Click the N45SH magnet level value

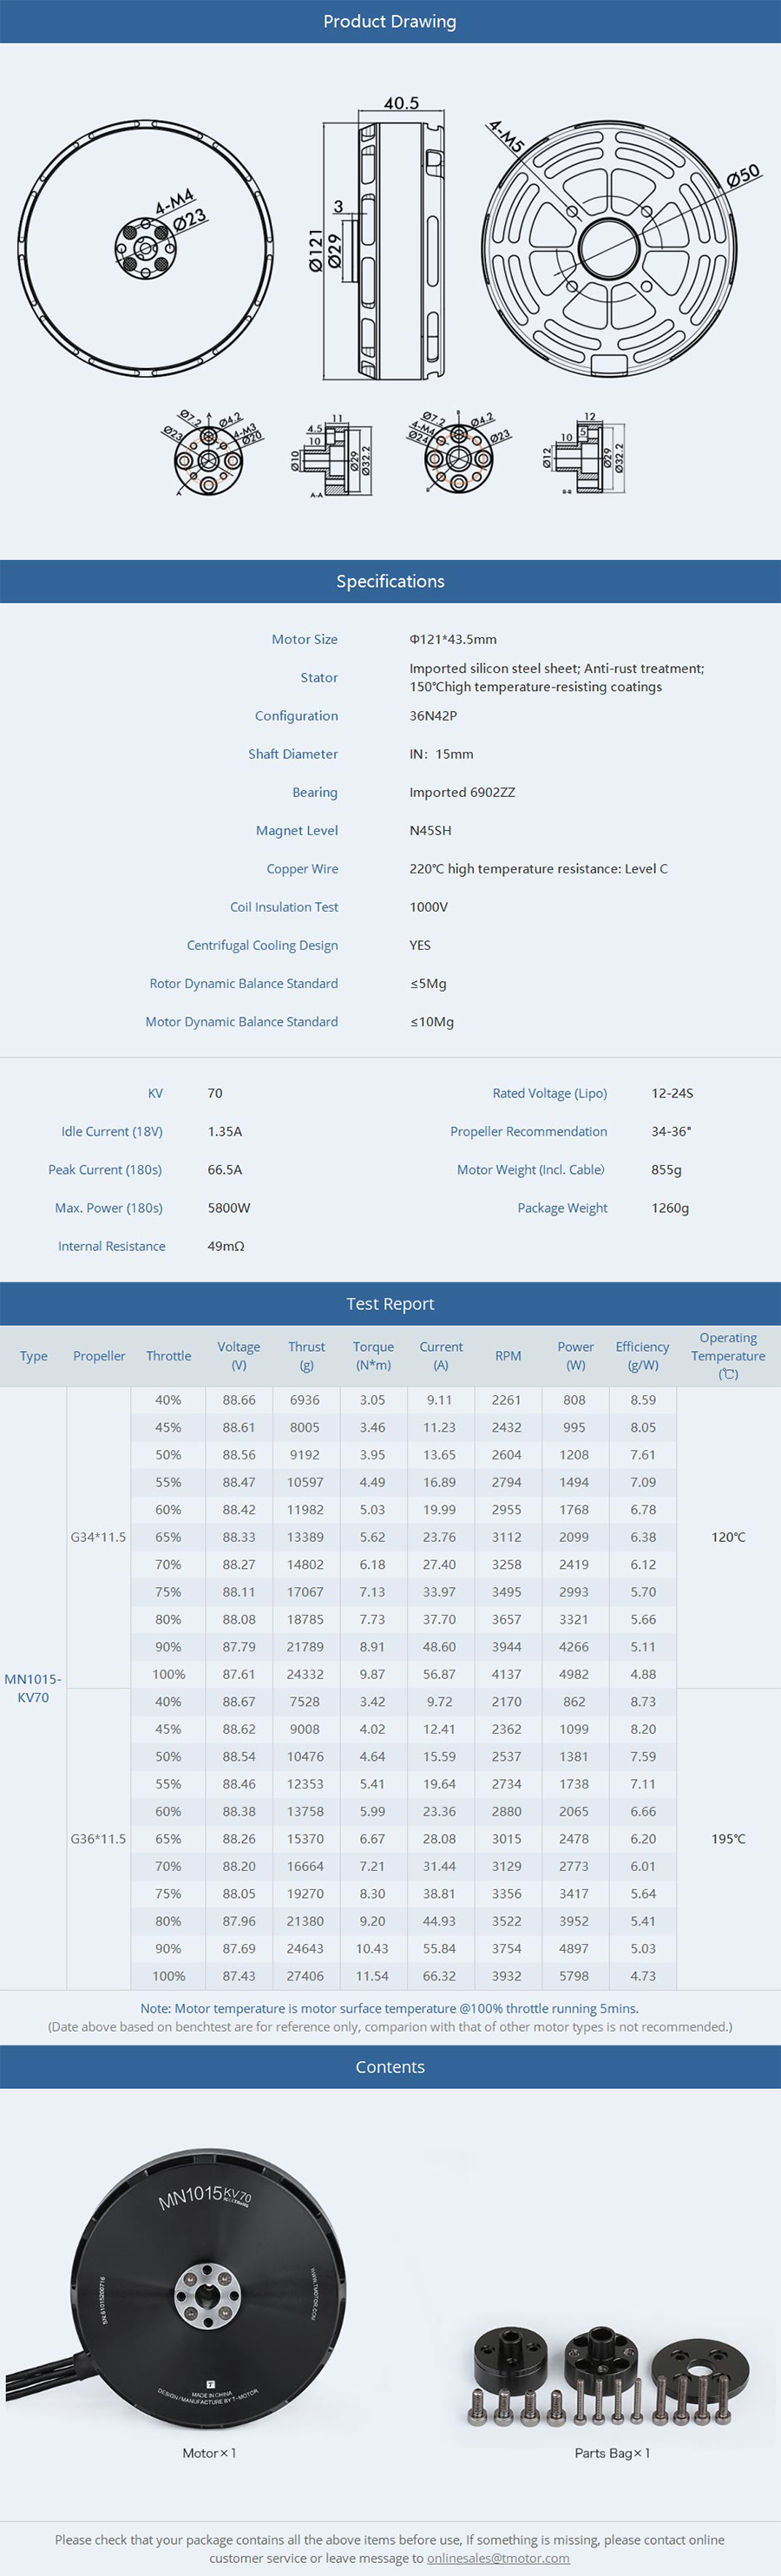point(430,830)
